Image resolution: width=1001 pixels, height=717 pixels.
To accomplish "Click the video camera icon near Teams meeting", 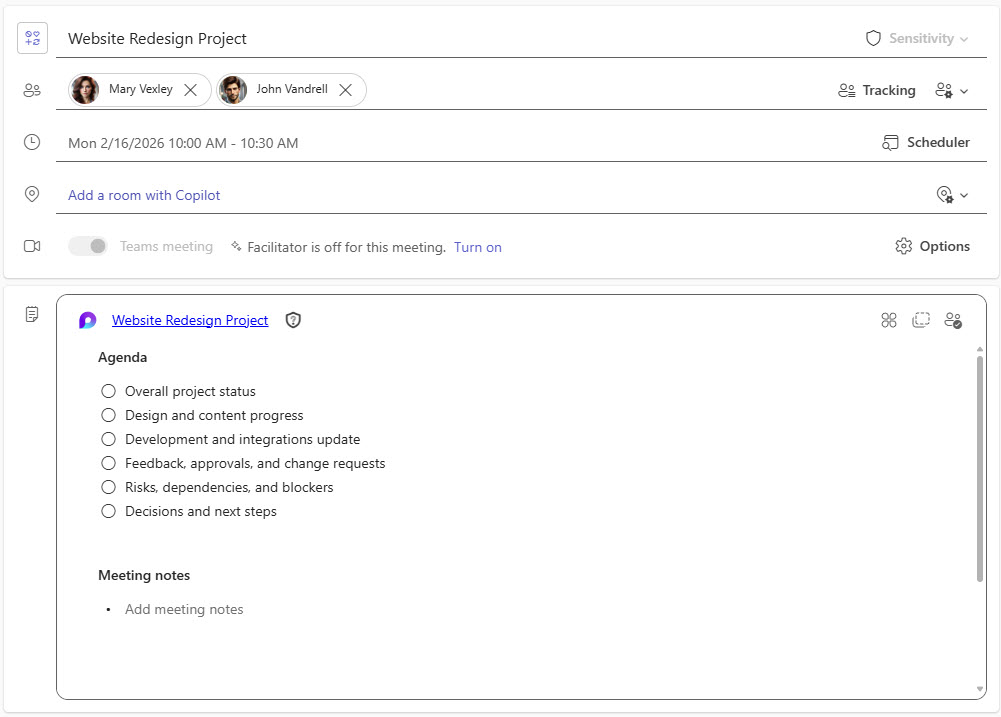I will [31, 246].
